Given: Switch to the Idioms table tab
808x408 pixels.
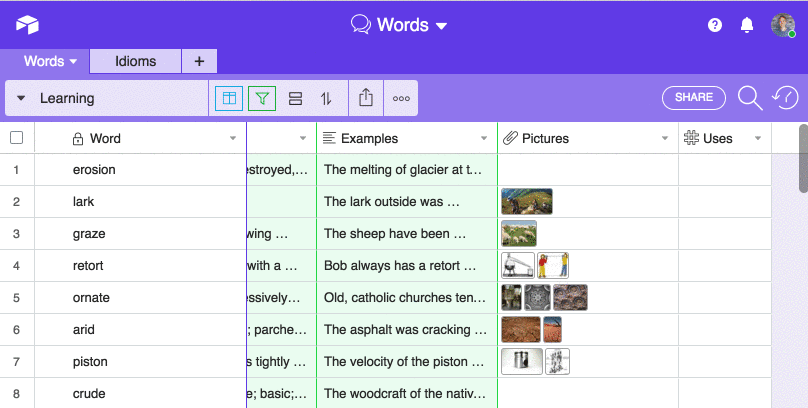Looking at the screenshot, I should [135, 61].
